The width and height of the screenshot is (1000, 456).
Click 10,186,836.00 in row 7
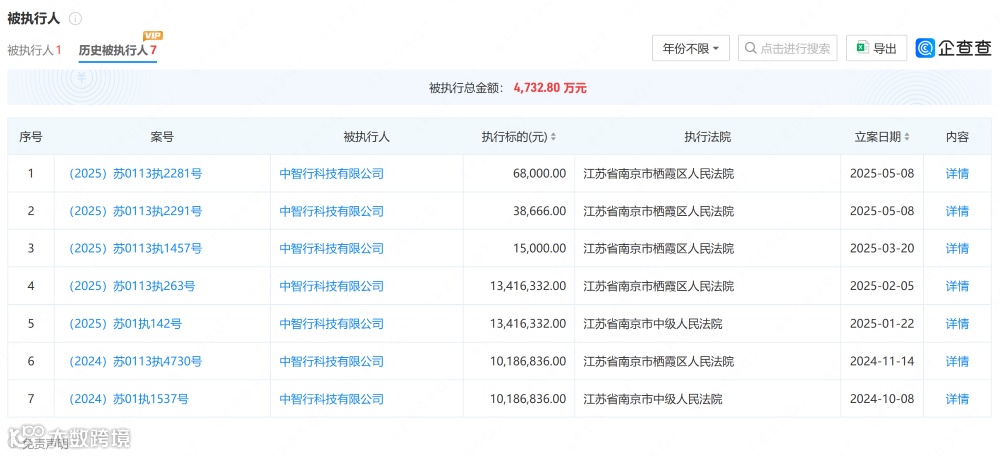click(527, 399)
